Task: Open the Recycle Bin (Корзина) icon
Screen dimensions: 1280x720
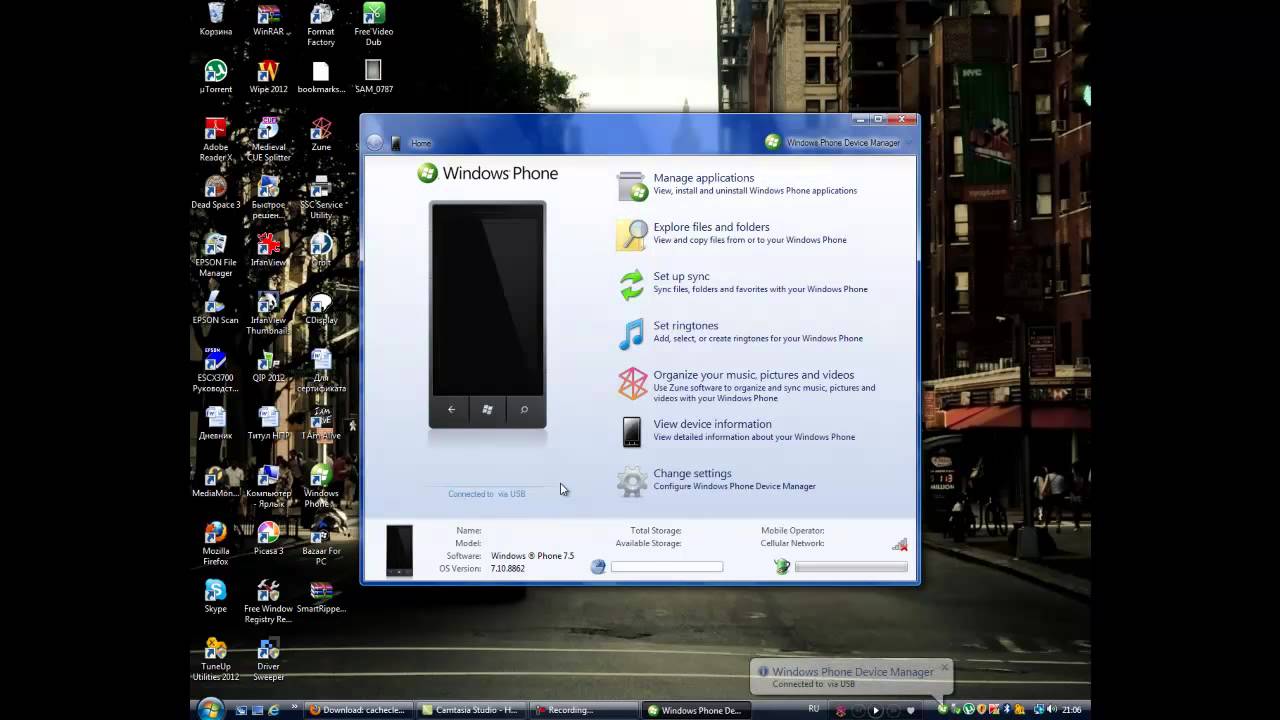Action: click(x=216, y=20)
